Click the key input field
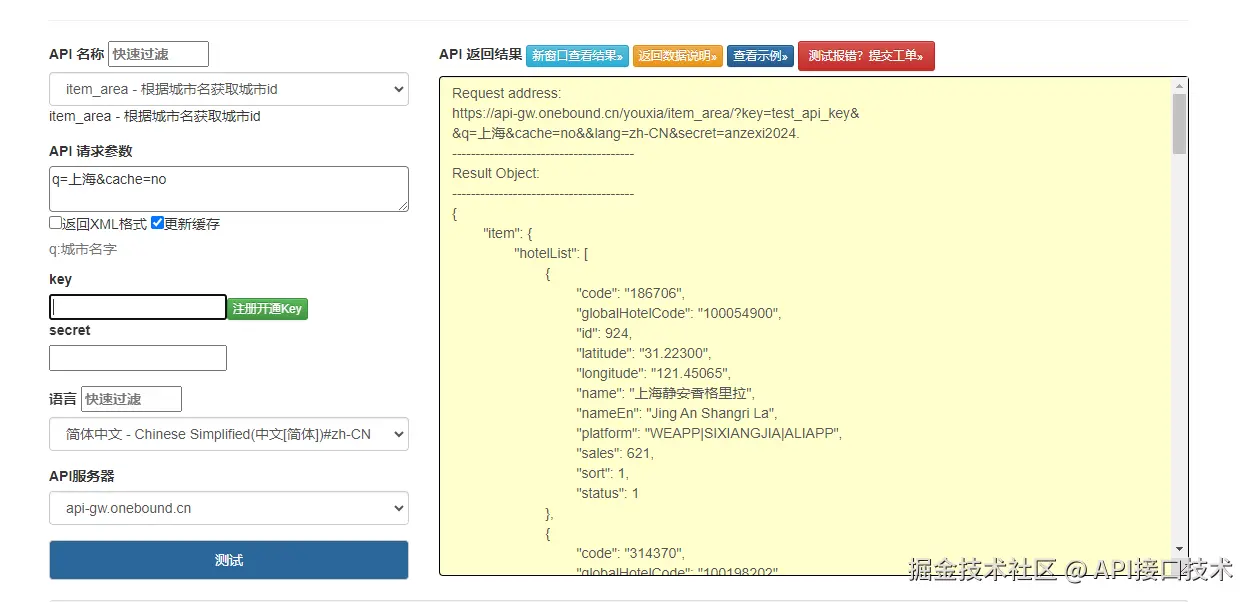 [138, 307]
